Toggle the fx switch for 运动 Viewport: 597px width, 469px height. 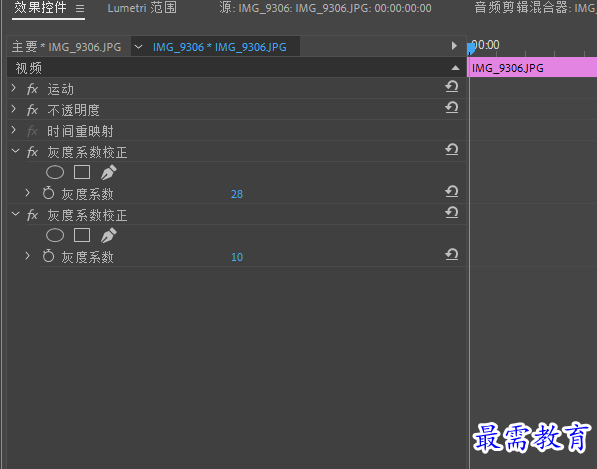coord(32,89)
